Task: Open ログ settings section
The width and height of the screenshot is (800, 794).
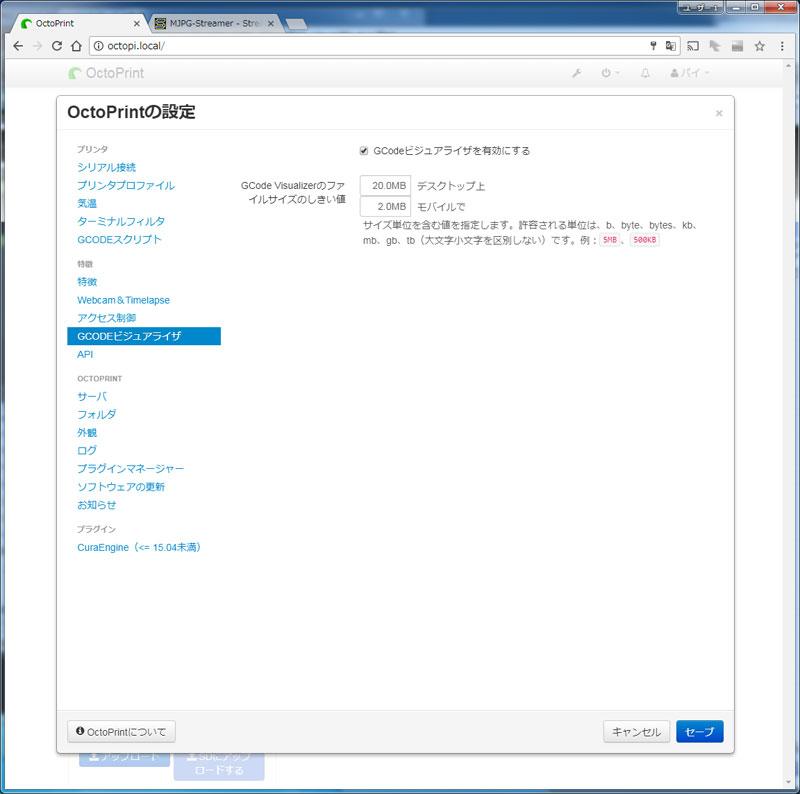Action: click(x=87, y=451)
